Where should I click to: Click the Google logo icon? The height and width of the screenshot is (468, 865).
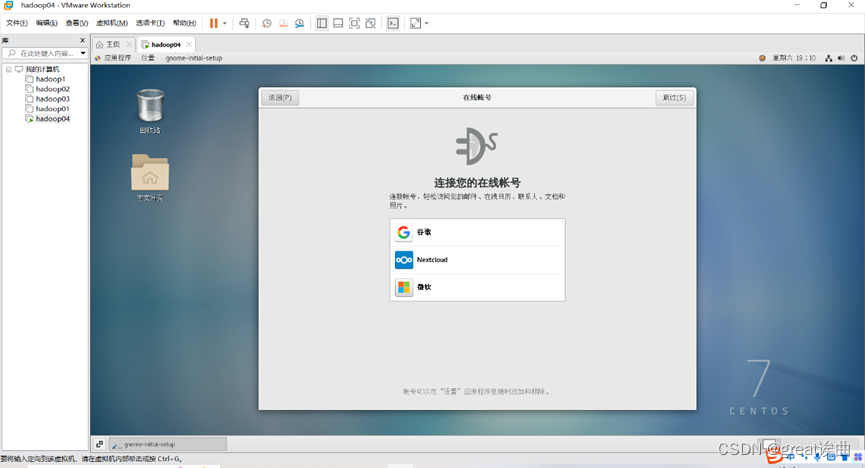pos(404,232)
